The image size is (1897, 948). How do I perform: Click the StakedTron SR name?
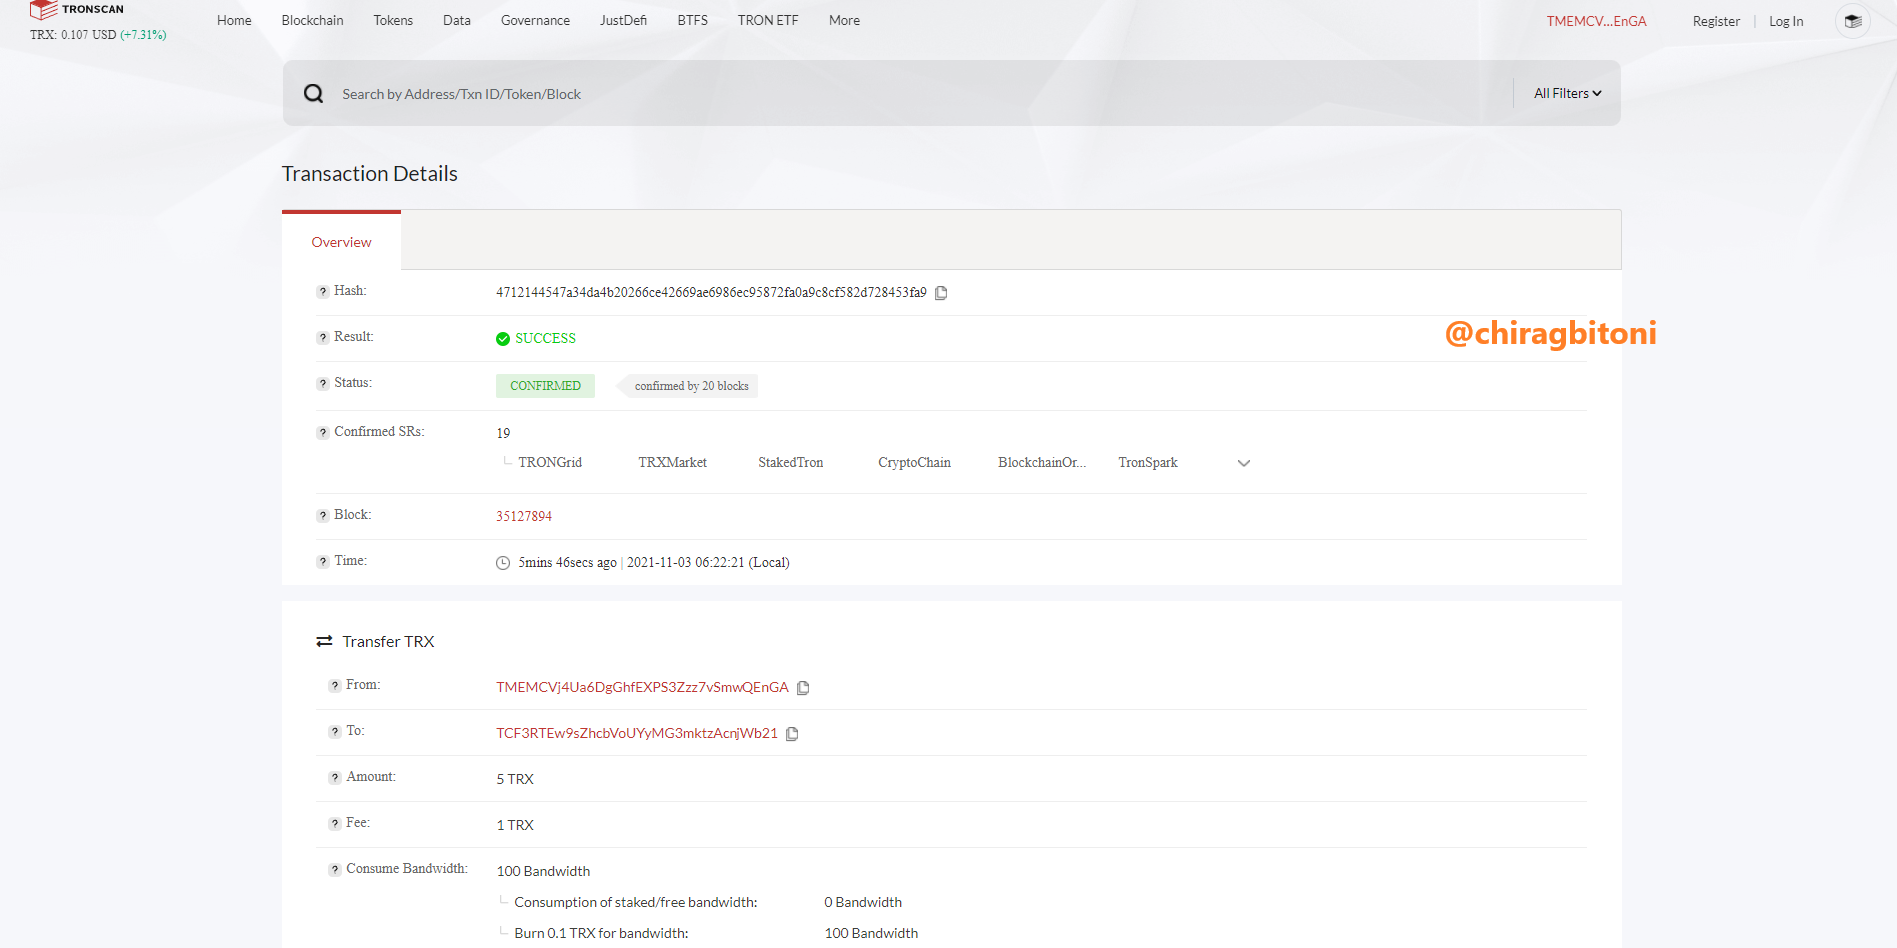pyautogui.click(x=790, y=462)
